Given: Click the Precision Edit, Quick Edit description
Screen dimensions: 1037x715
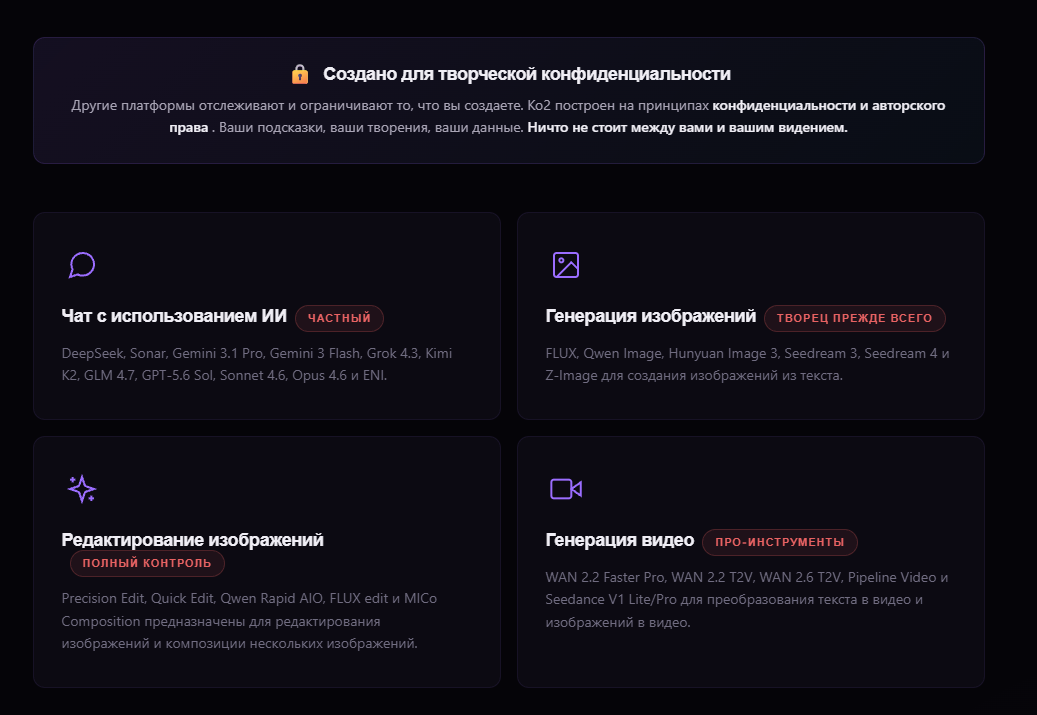Looking at the screenshot, I should click(x=249, y=620).
